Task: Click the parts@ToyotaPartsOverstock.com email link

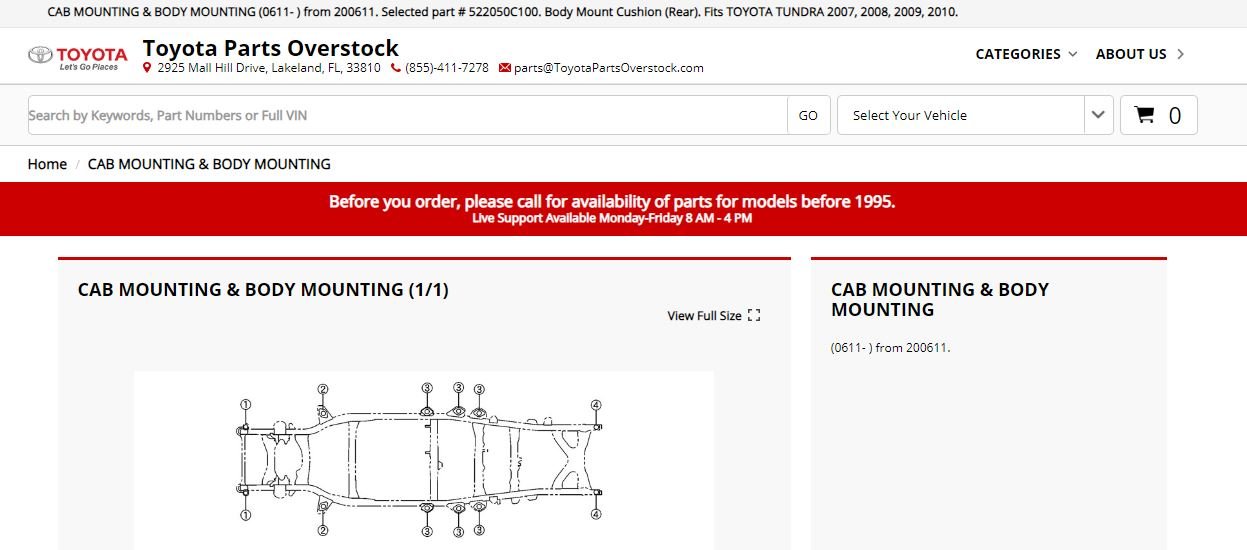Action: click(609, 68)
